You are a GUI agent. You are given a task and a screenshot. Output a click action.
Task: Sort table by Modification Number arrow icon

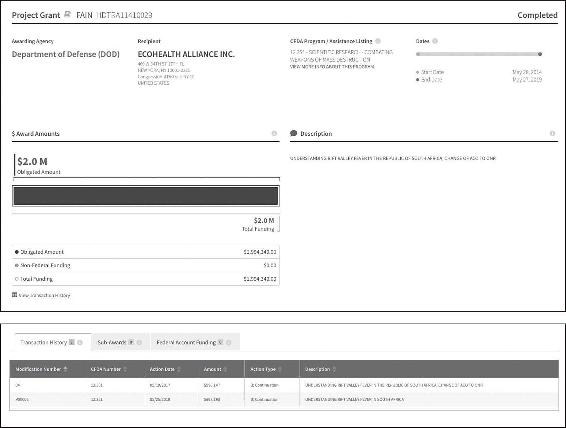[x=65, y=369]
